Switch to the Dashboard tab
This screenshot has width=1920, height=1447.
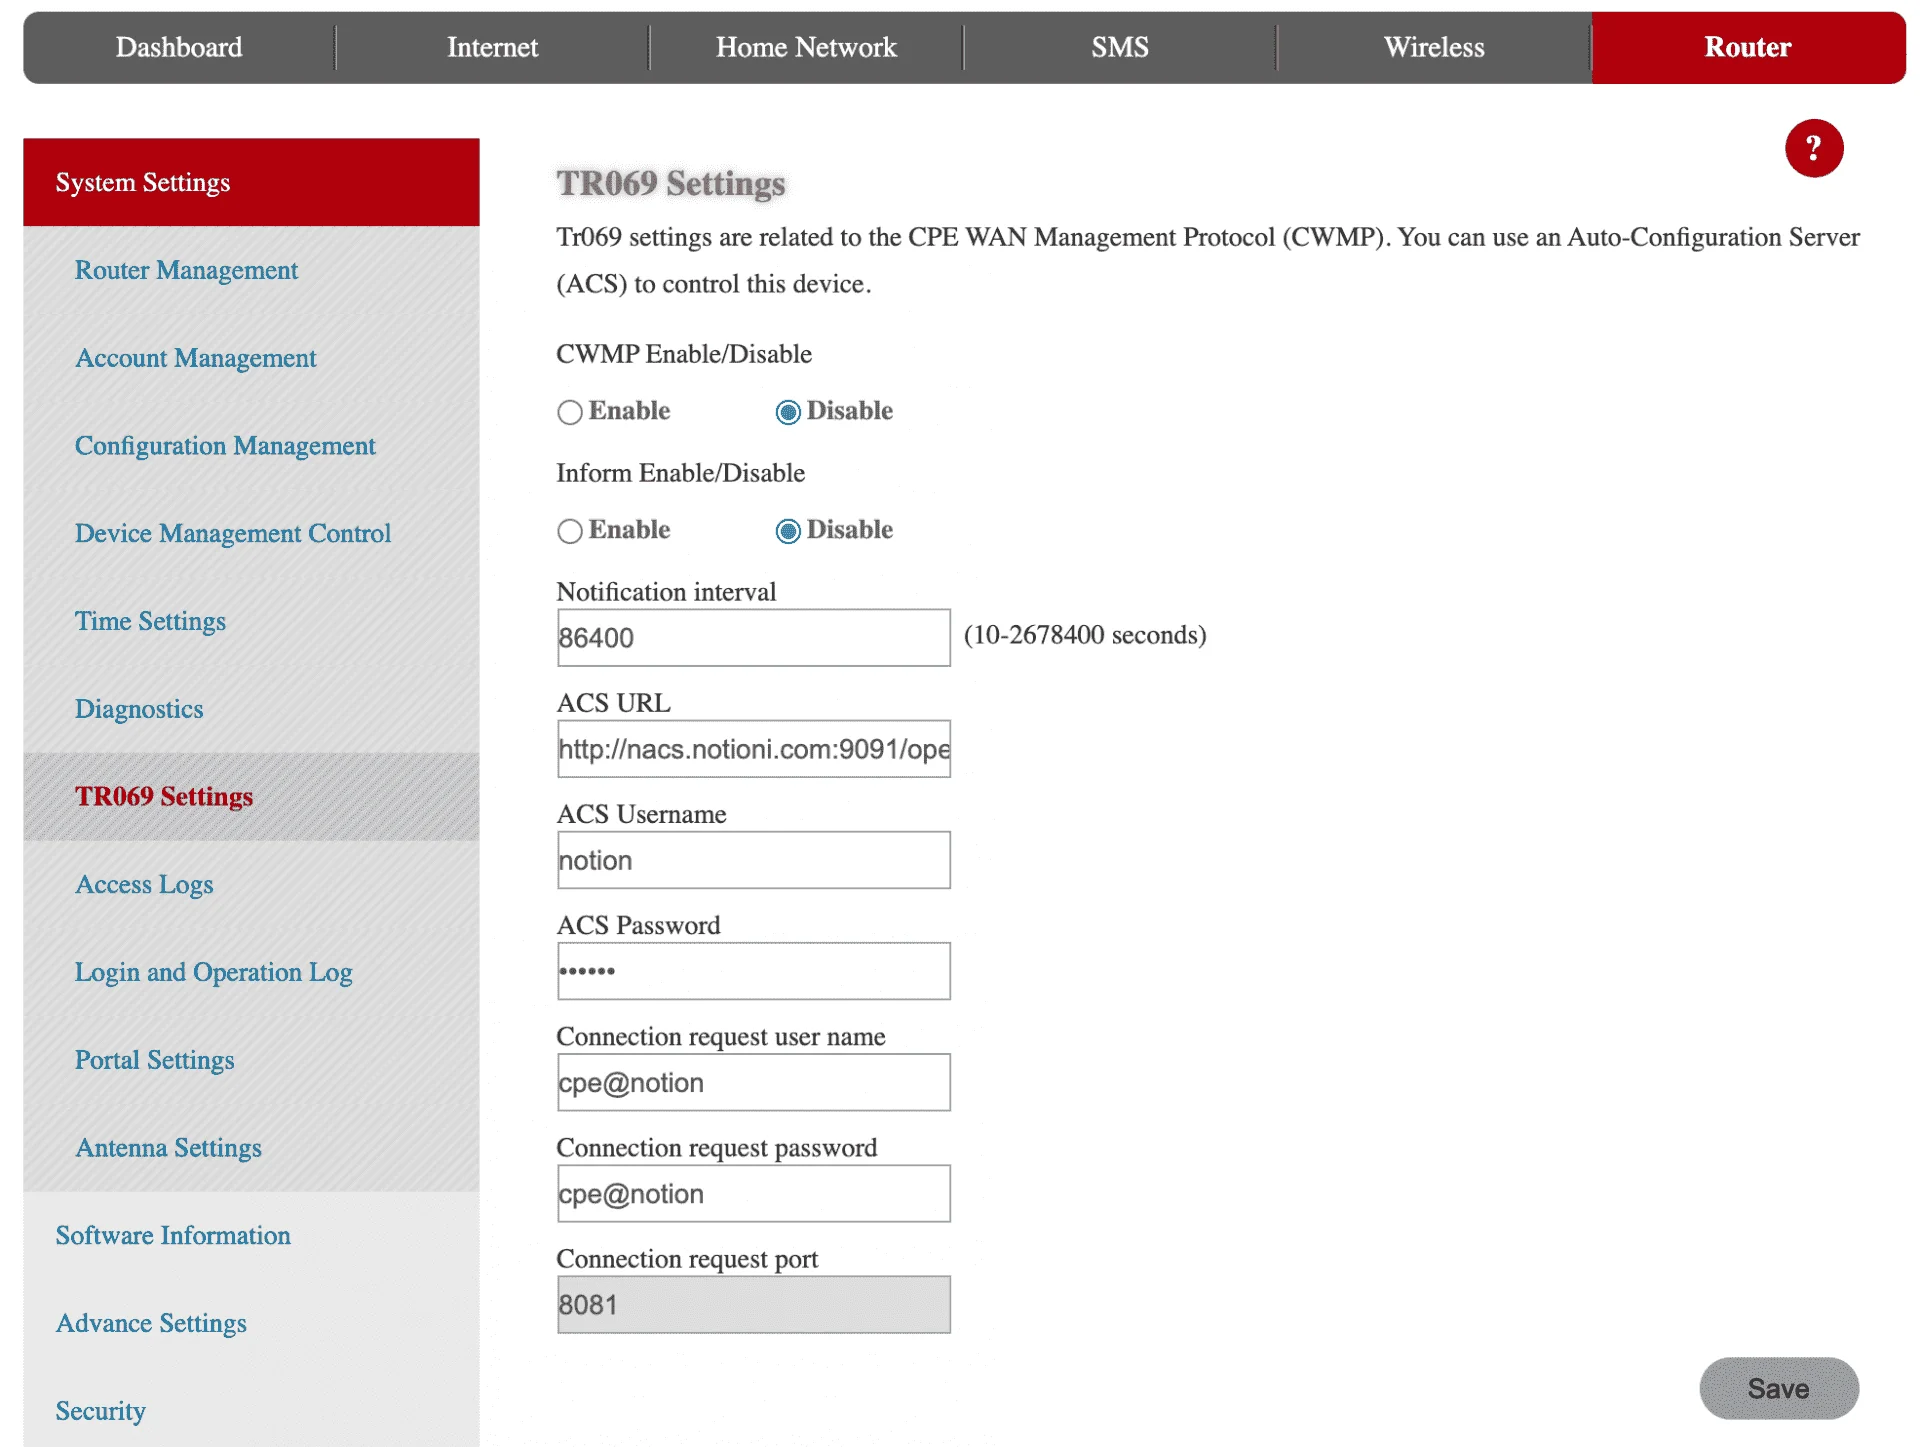pos(179,47)
